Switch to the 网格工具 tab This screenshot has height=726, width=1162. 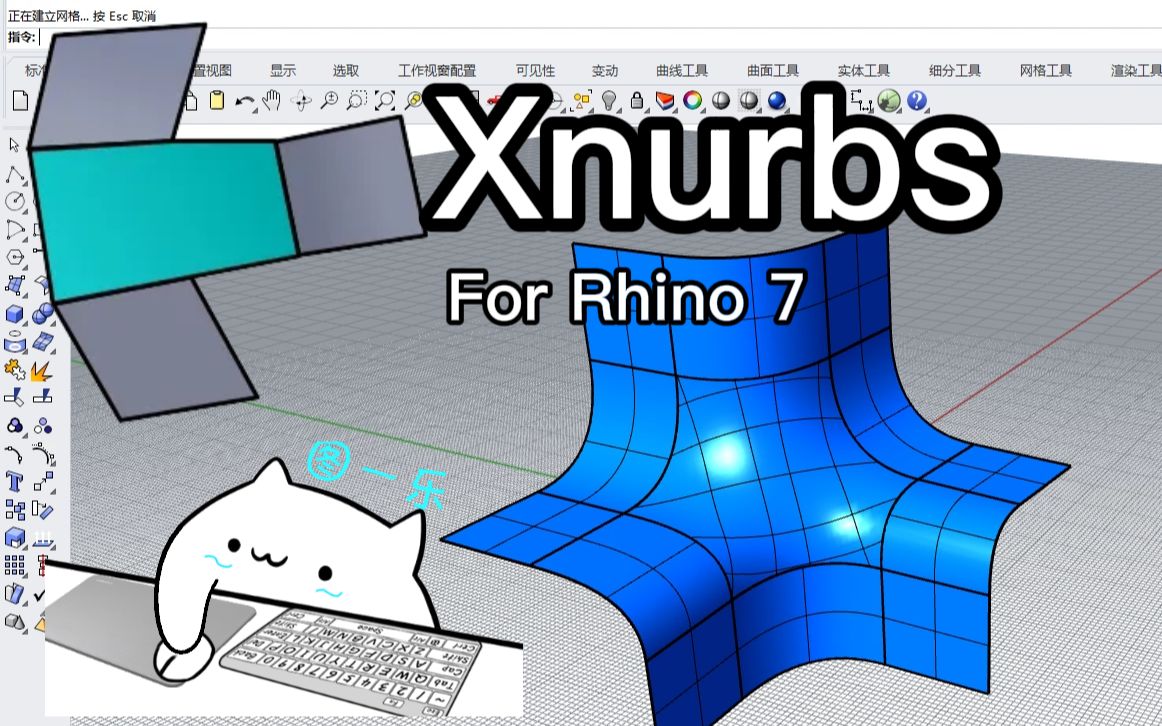[1046, 70]
